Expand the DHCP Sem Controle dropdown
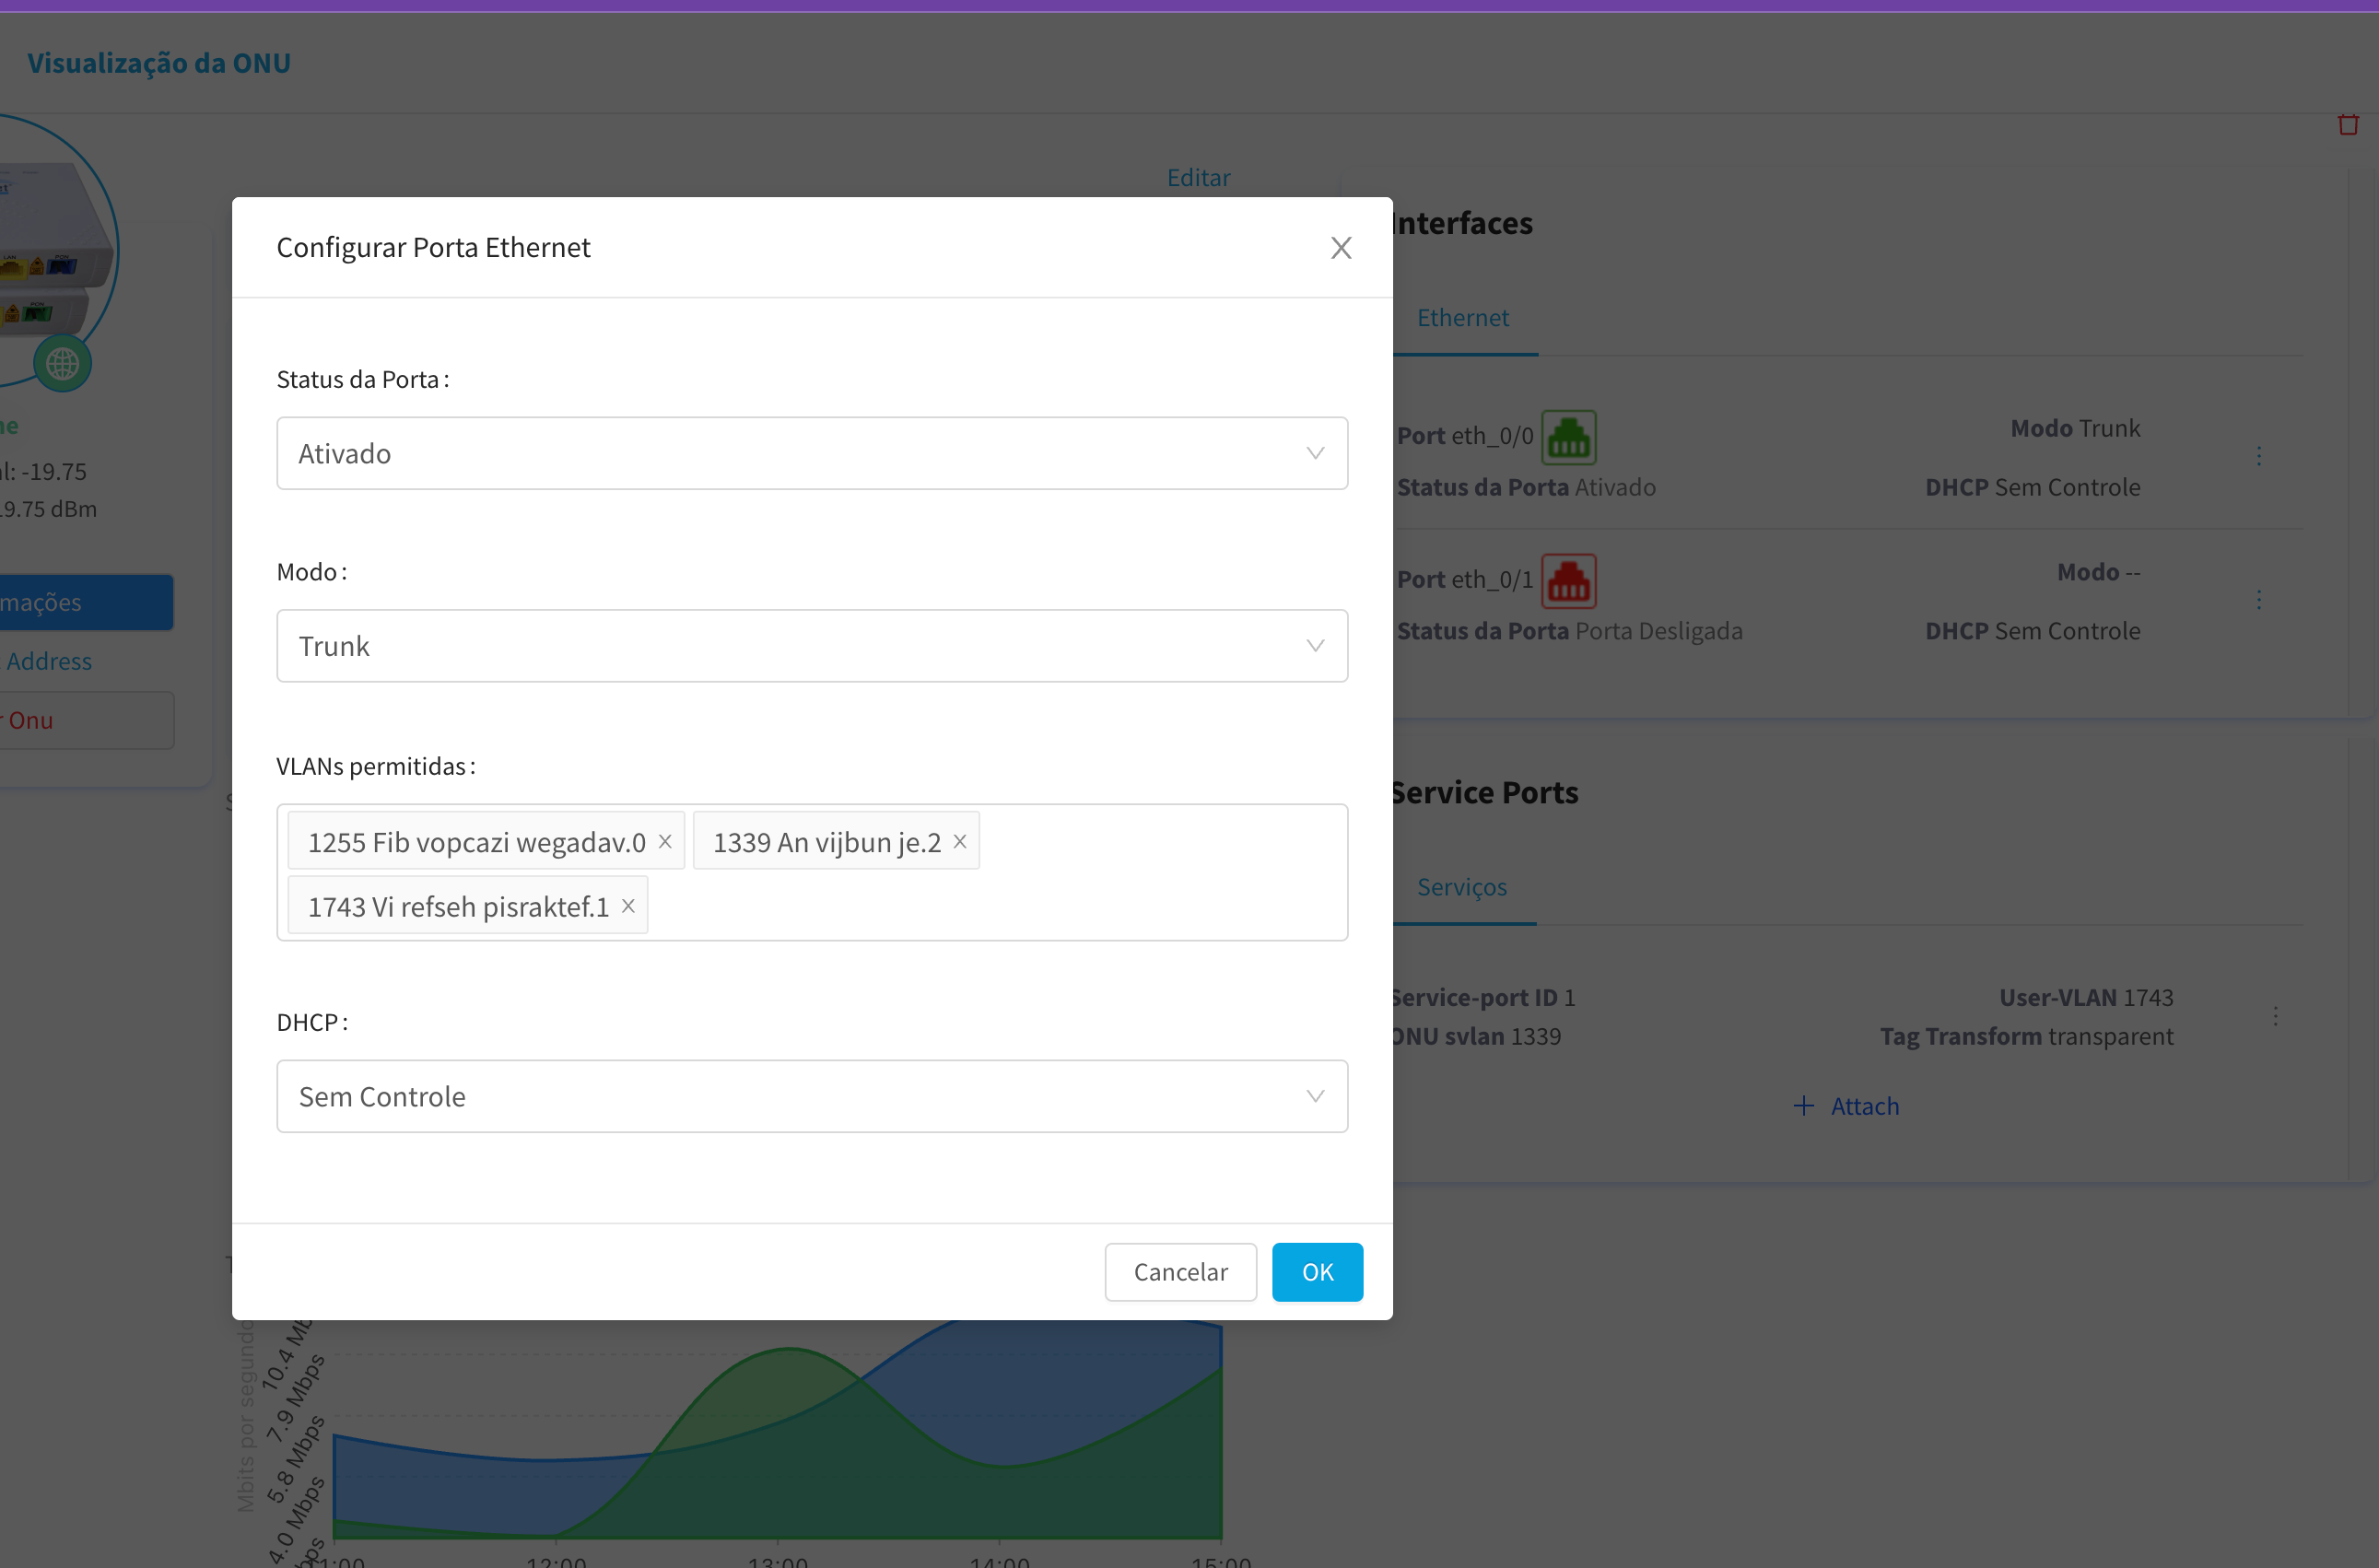2379x1568 pixels. 811,1096
